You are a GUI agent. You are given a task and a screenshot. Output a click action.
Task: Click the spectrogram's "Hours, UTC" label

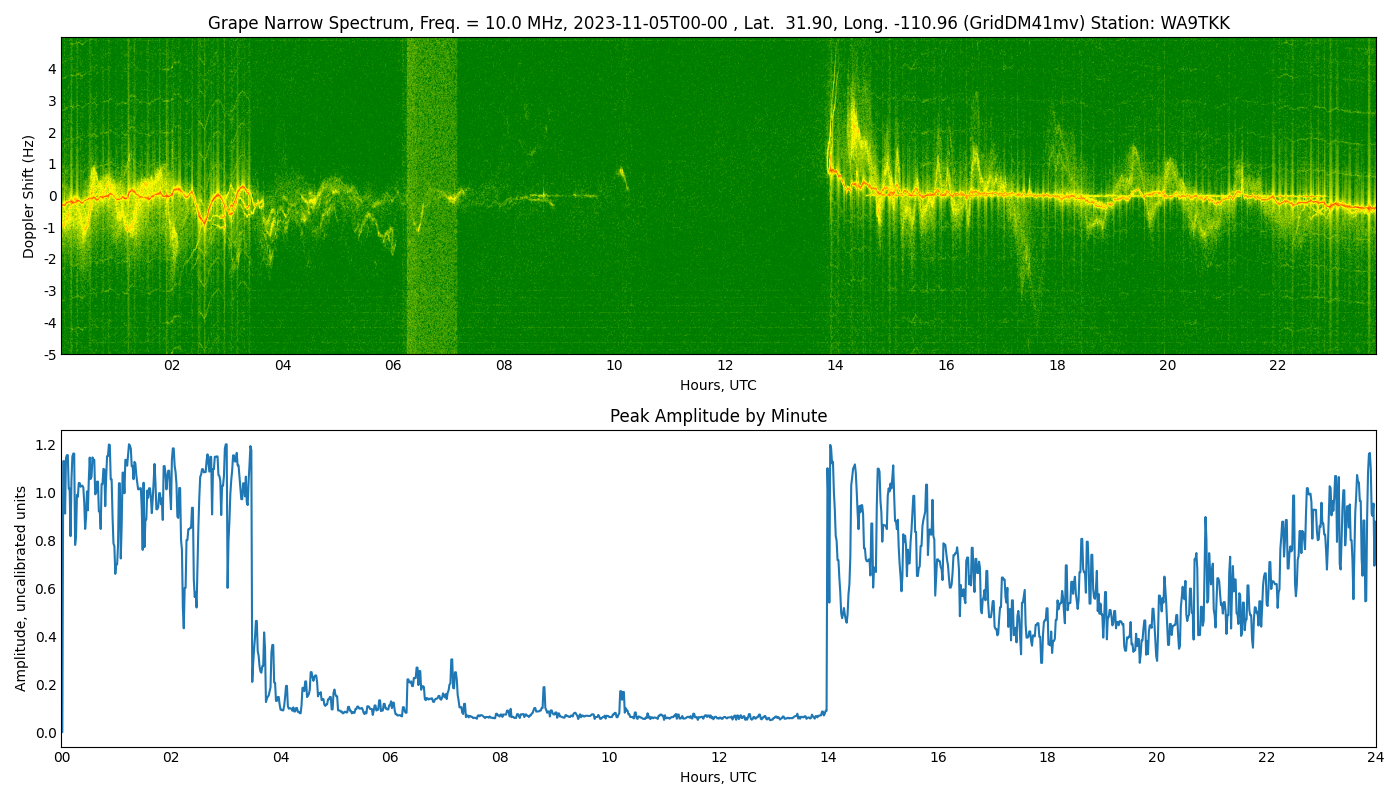718,385
